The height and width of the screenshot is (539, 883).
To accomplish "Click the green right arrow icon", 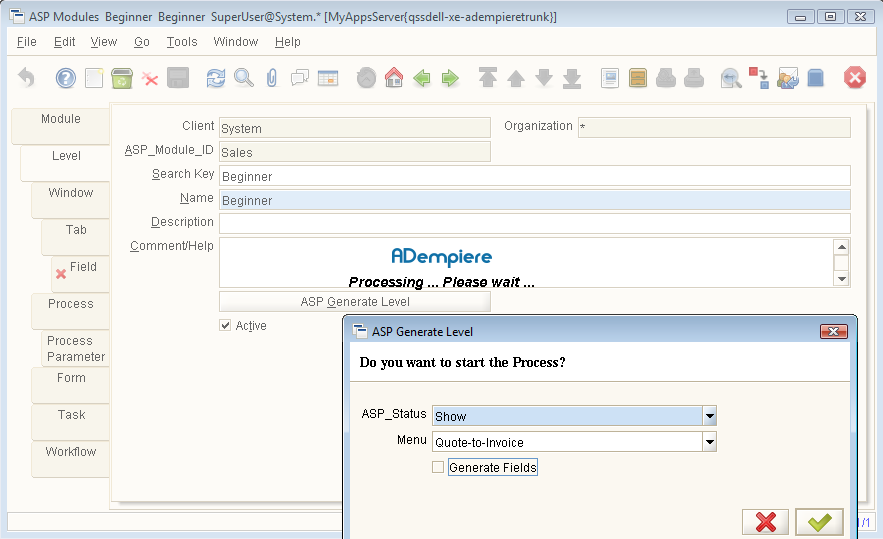I will pos(450,78).
